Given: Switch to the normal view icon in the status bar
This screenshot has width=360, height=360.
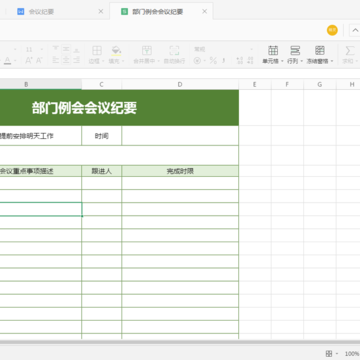Looking at the screenshot, I should click(x=329, y=353).
